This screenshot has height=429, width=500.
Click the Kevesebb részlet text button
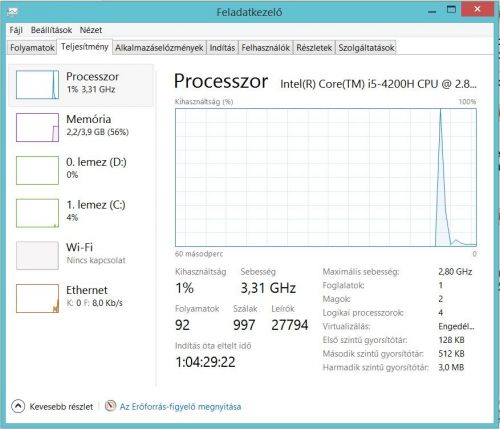click(61, 407)
